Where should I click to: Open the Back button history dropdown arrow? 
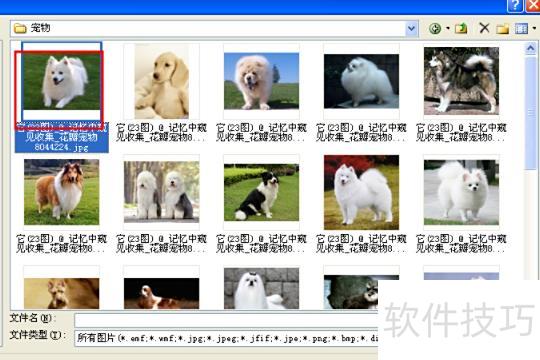point(448,28)
